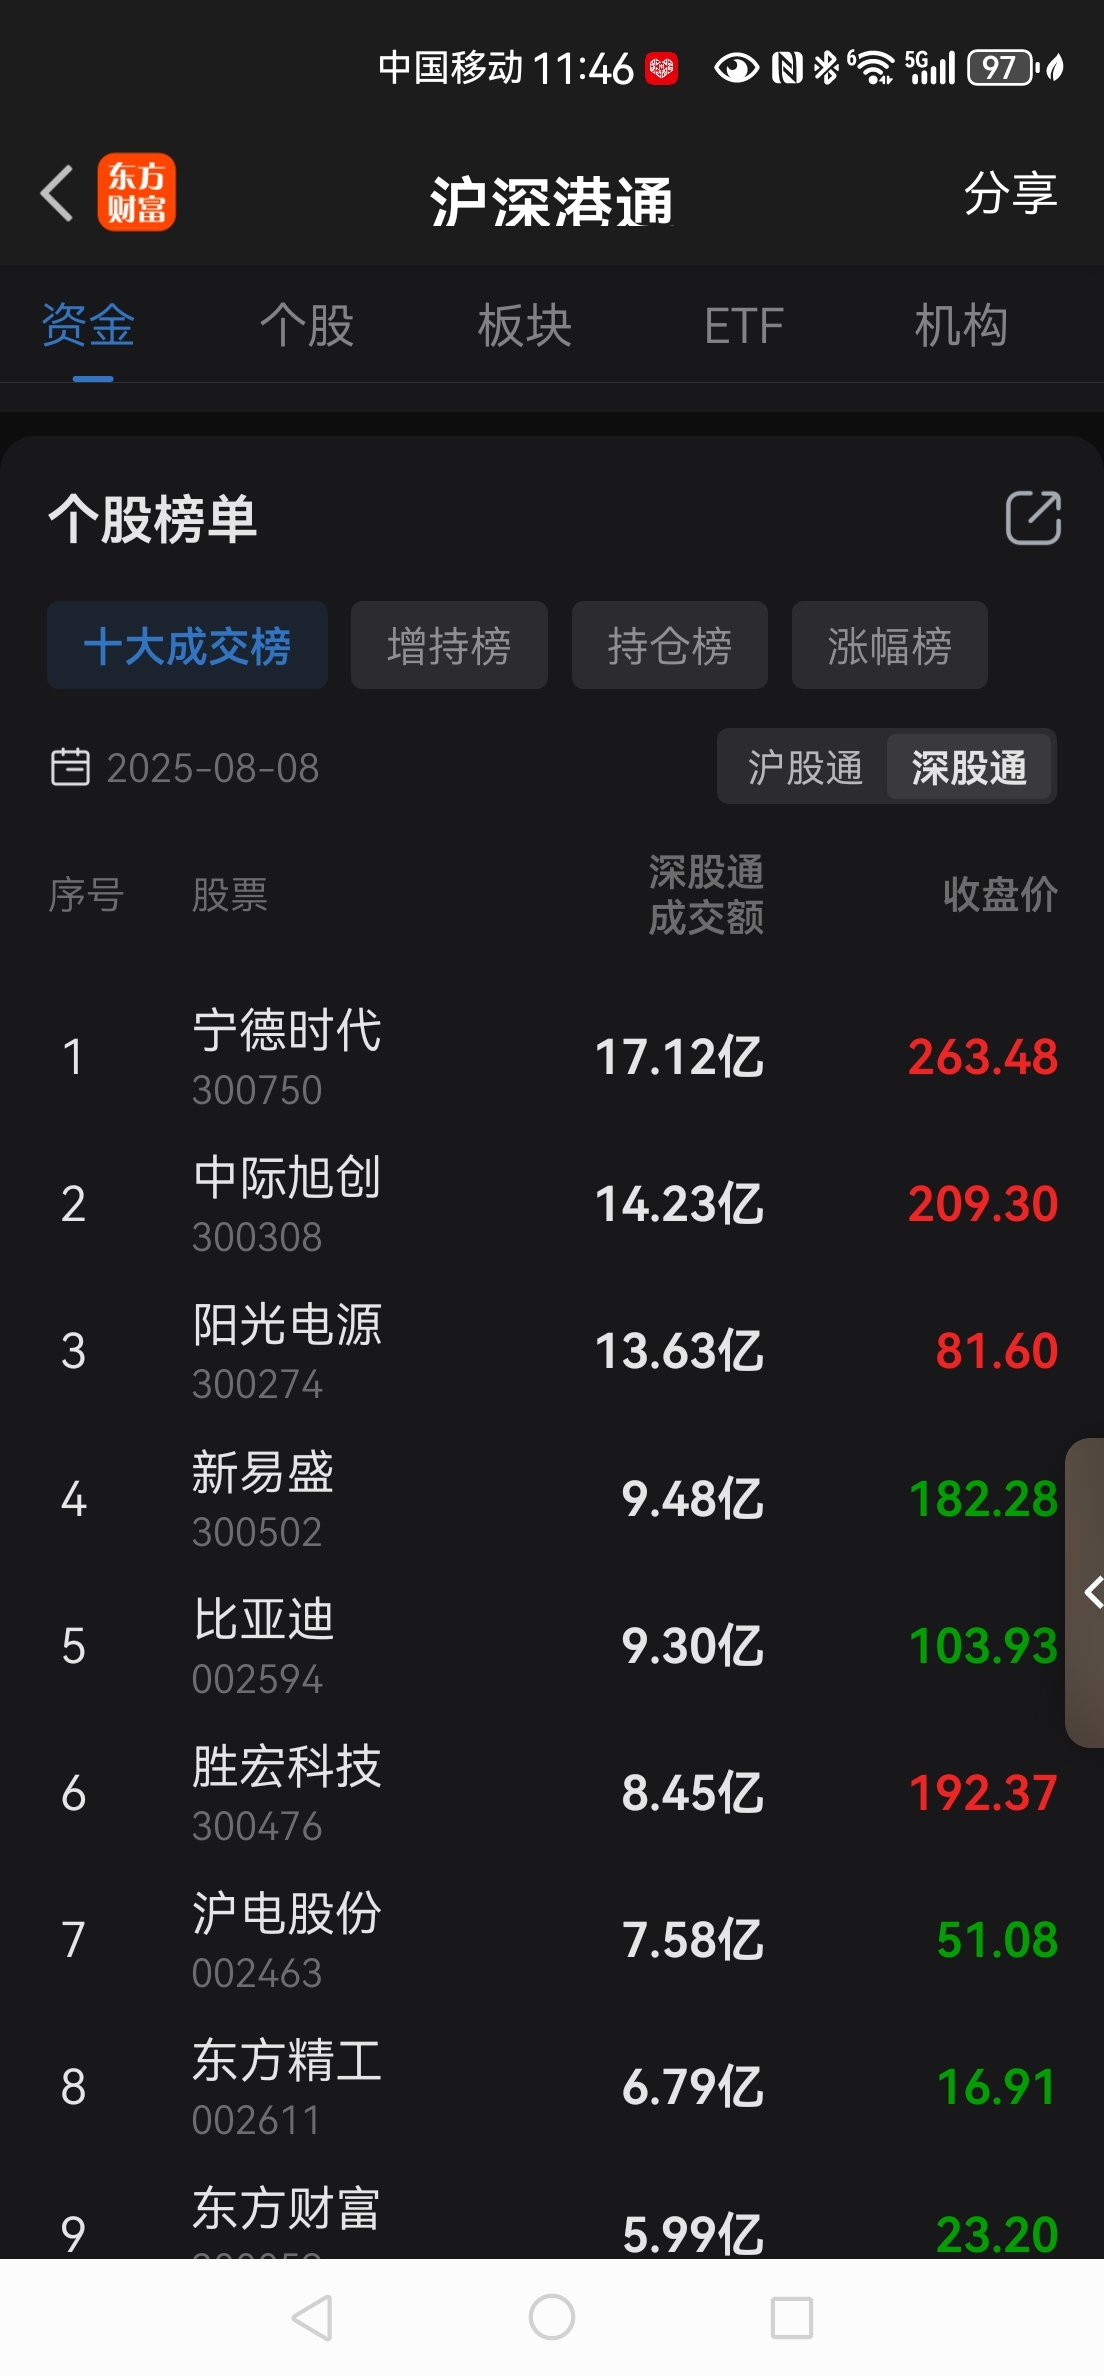Tap the date 2025-08-08
The width and height of the screenshot is (1104, 2376).
click(x=213, y=768)
